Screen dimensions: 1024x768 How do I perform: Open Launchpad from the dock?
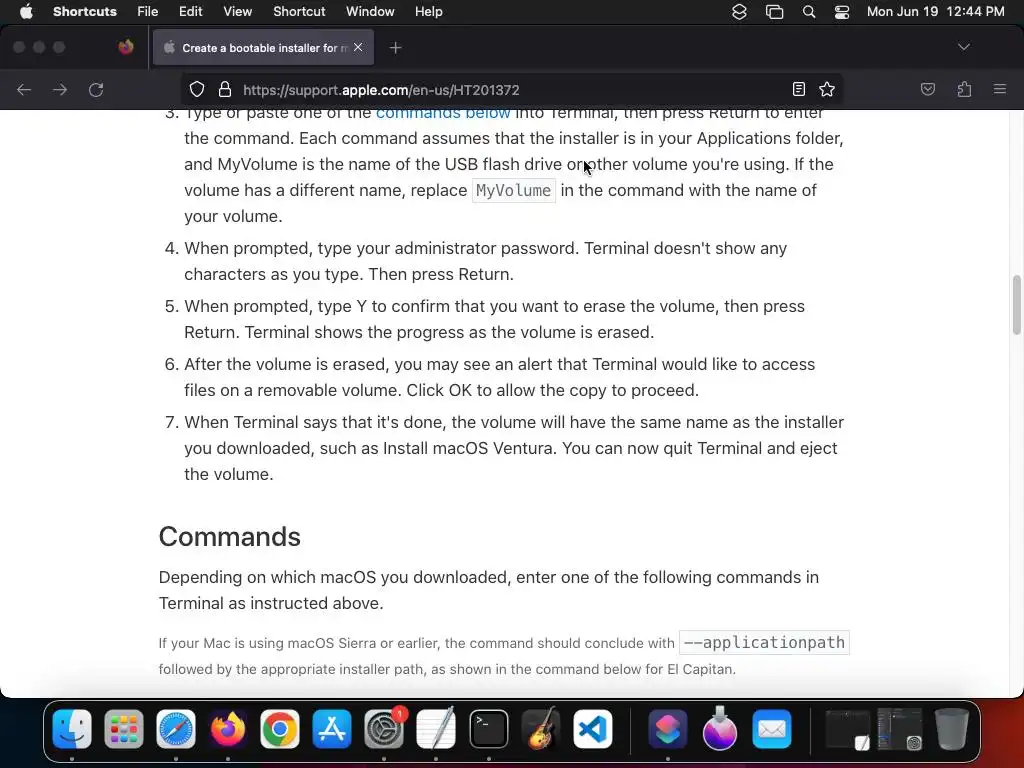[123, 728]
